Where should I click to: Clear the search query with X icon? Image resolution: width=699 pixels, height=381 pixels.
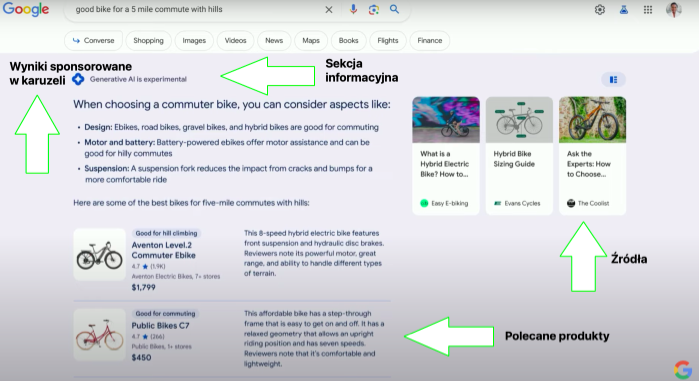(329, 9)
